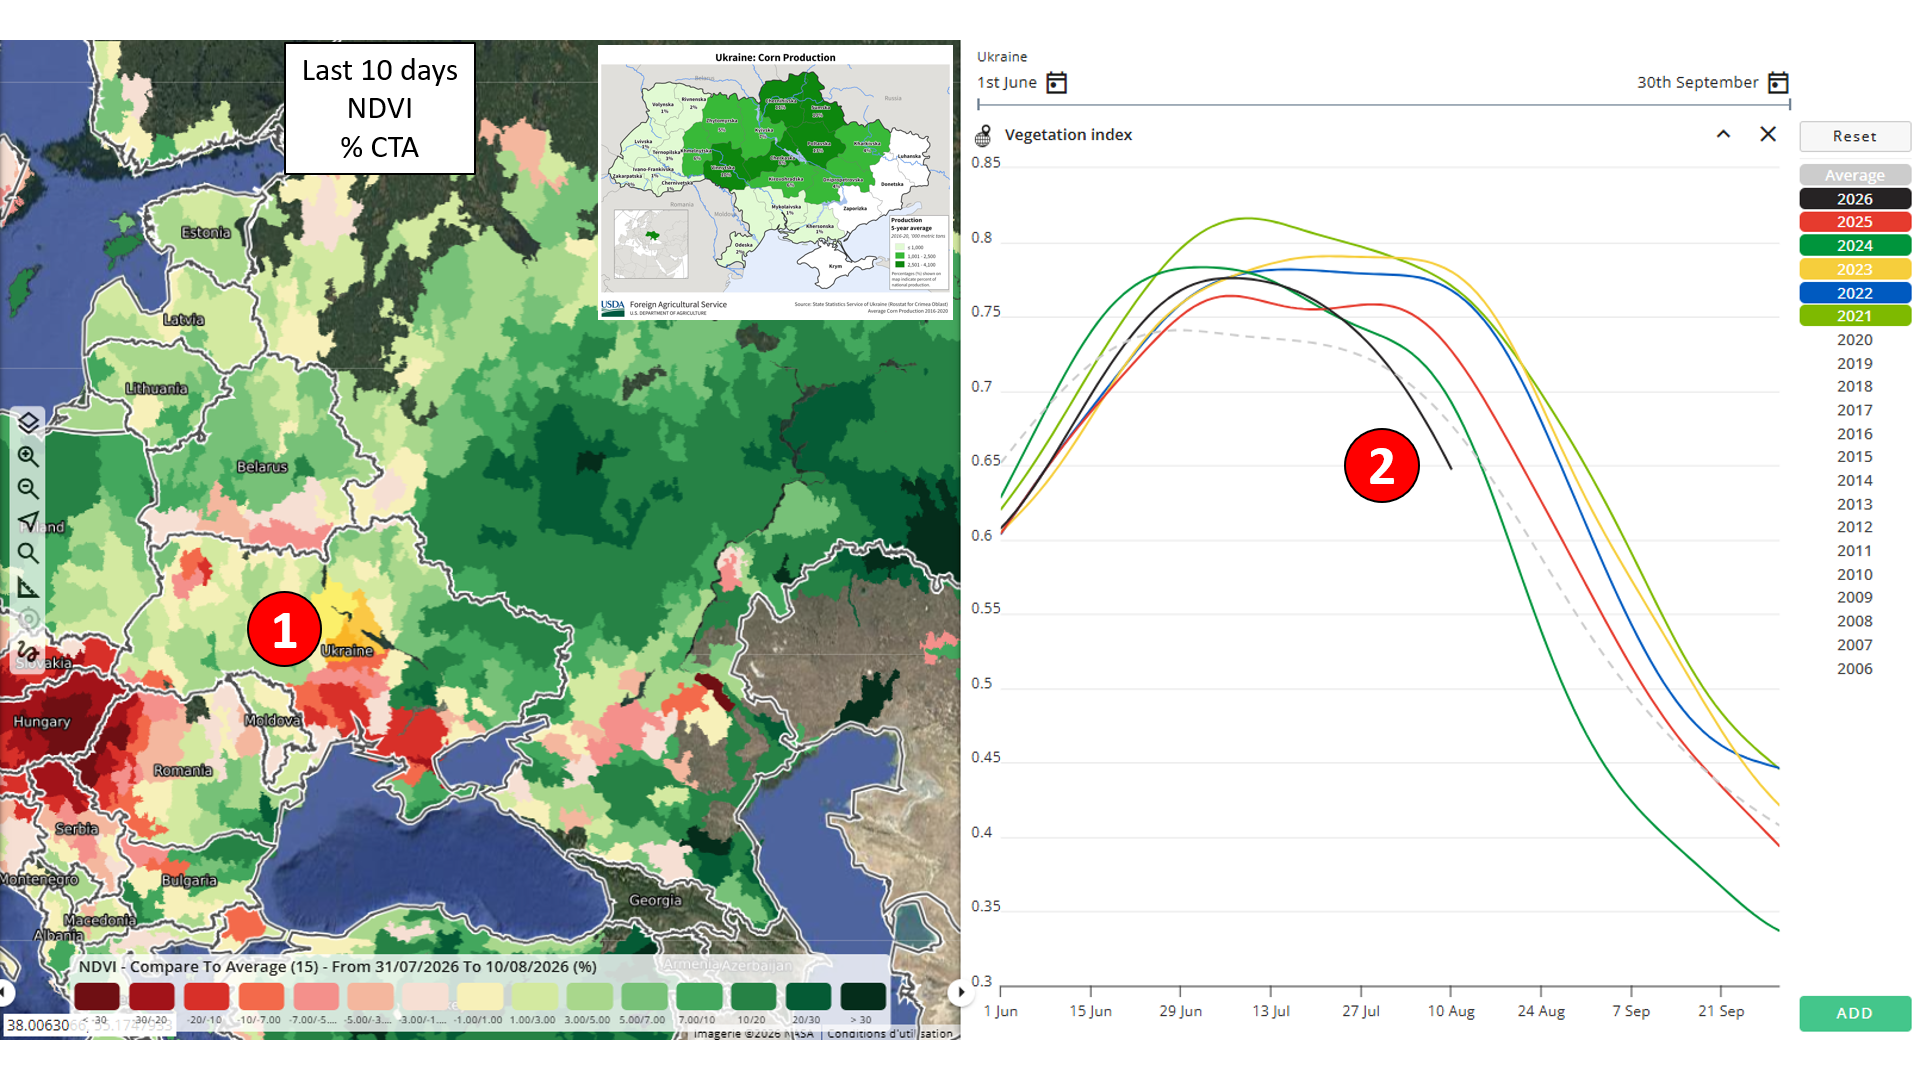Show the 2017 year curve
The image size is (1920, 1080).
point(1855,410)
